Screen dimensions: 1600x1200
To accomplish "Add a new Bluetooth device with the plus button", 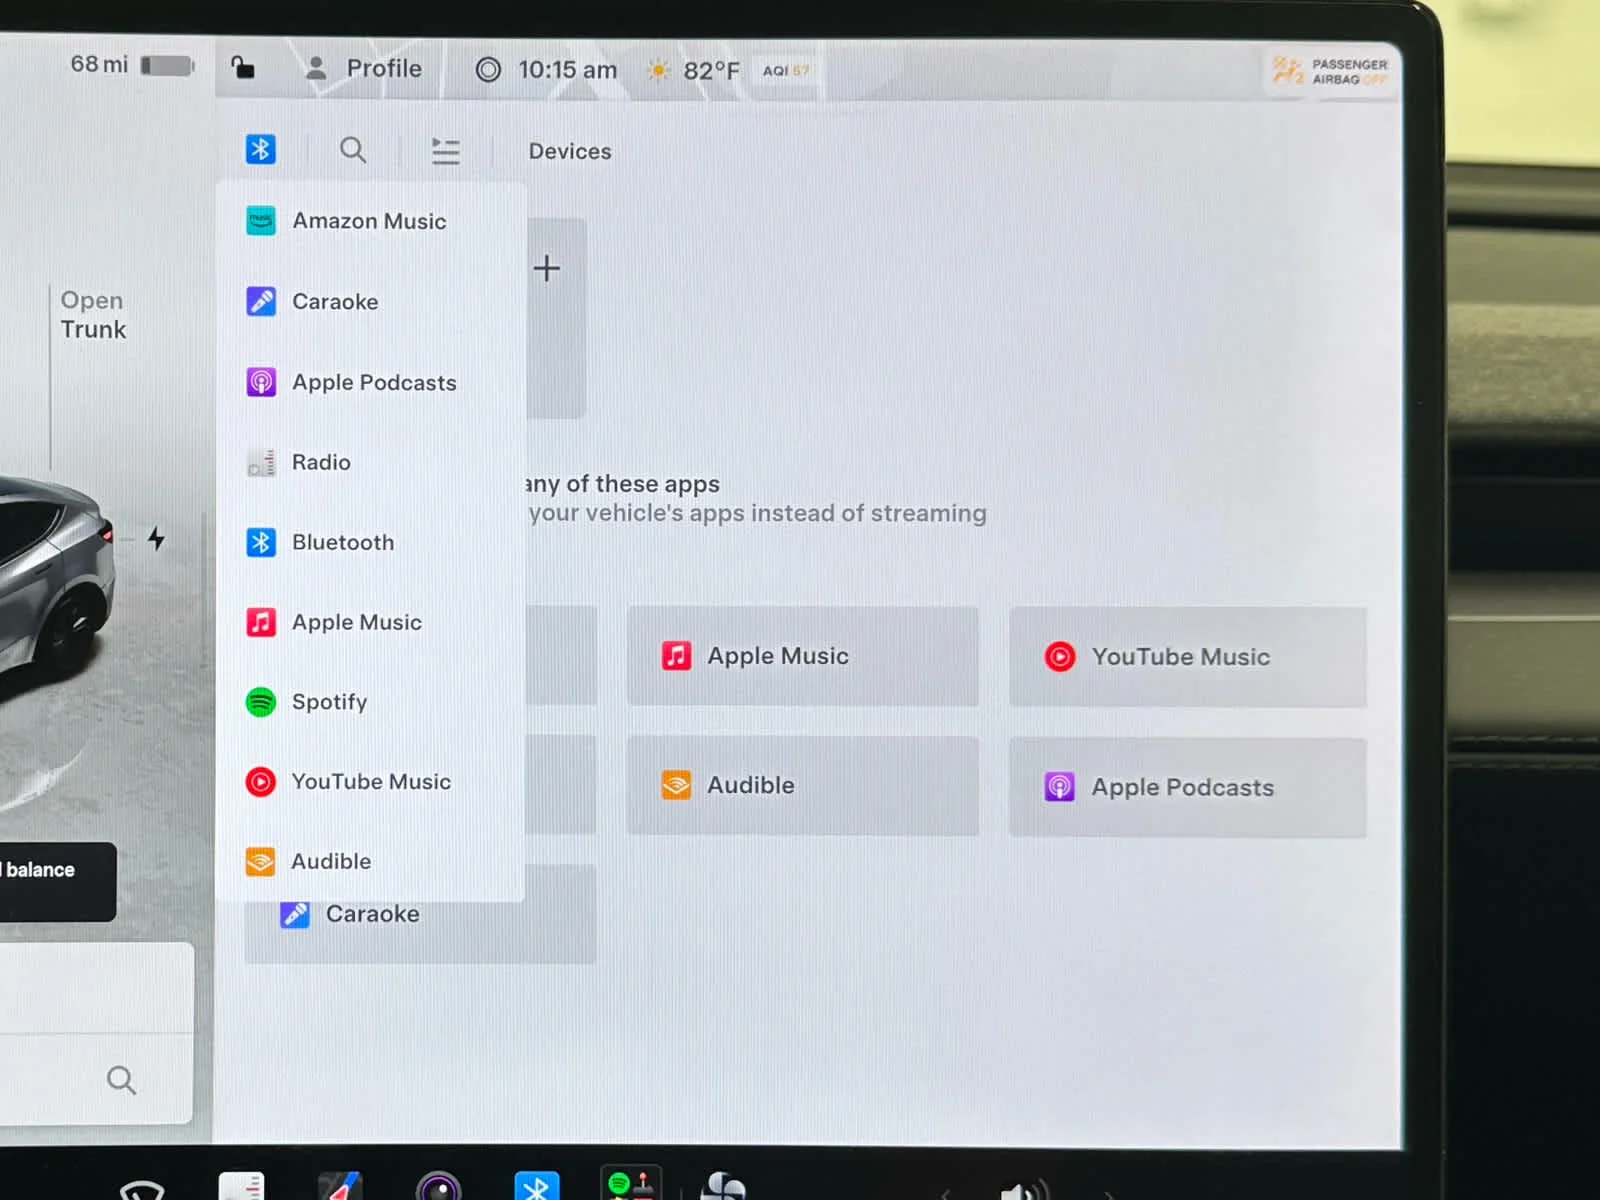I will pyautogui.click(x=547, y=268).
